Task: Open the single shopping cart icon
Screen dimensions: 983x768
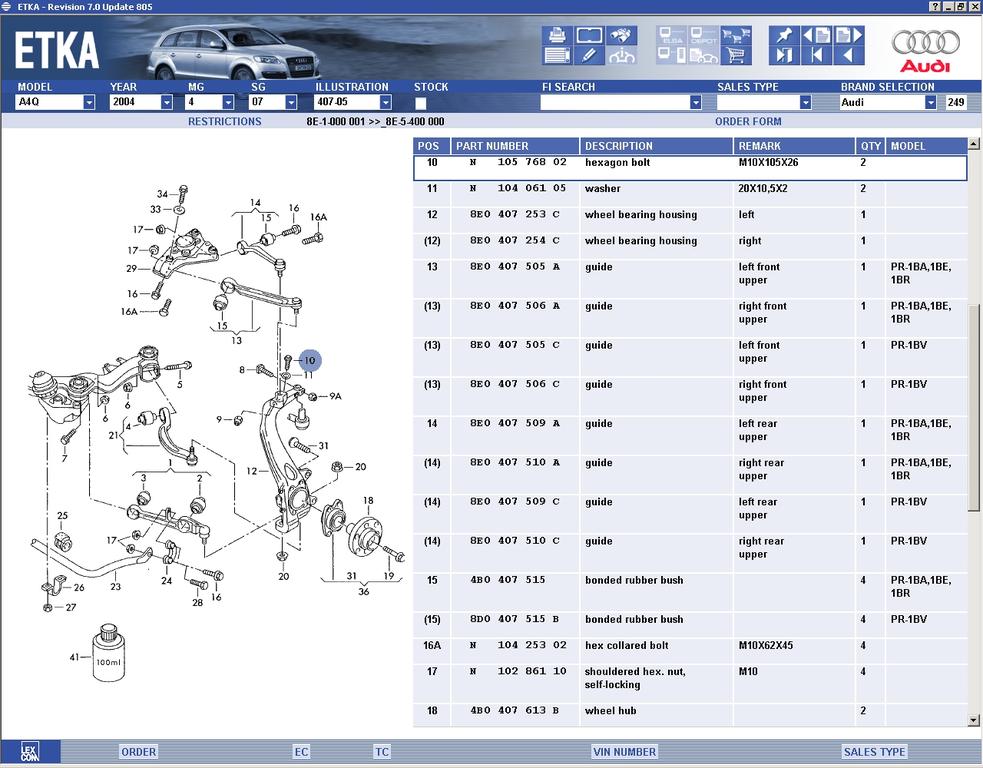Action: coord(736,56)
